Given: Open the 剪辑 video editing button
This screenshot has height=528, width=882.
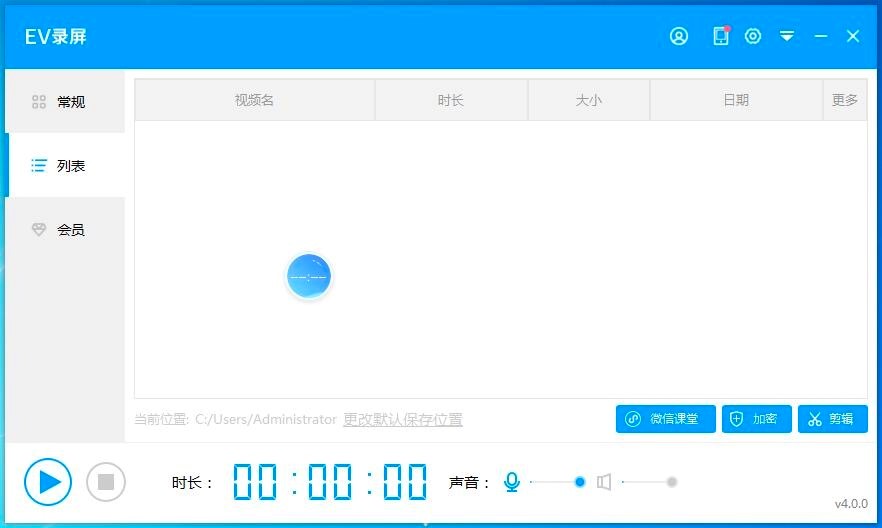Looking at the screenshot, I should 832,419.
